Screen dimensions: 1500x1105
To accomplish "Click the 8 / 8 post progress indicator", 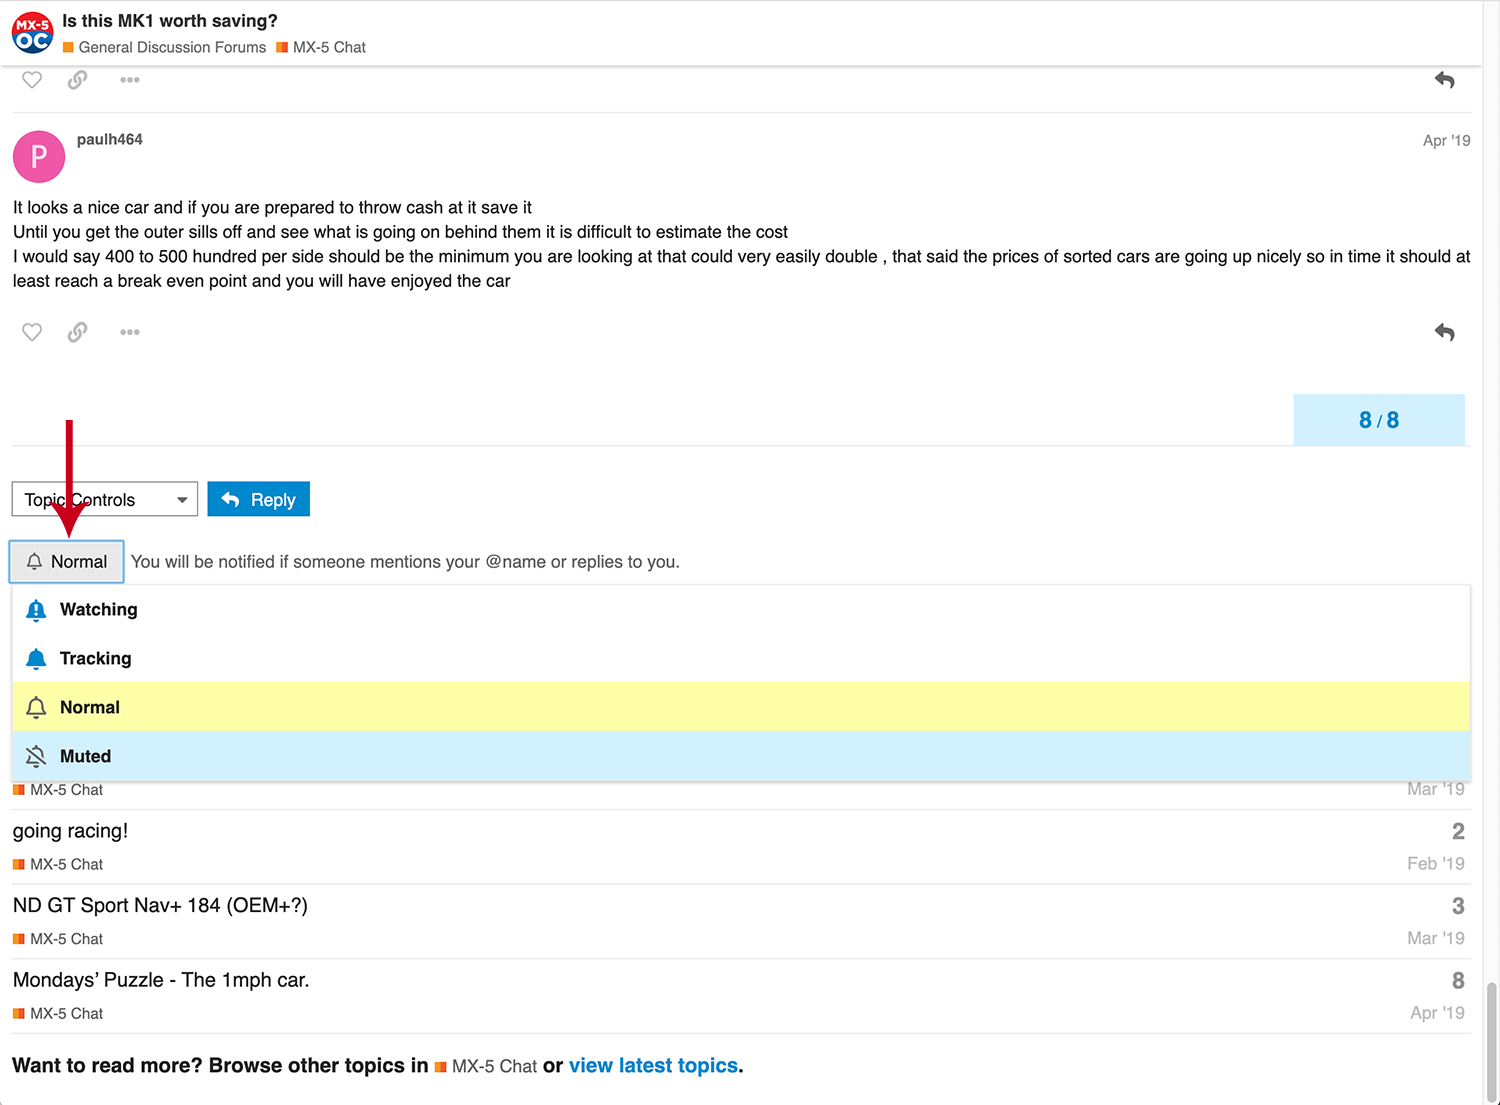I will [1378, 420].
